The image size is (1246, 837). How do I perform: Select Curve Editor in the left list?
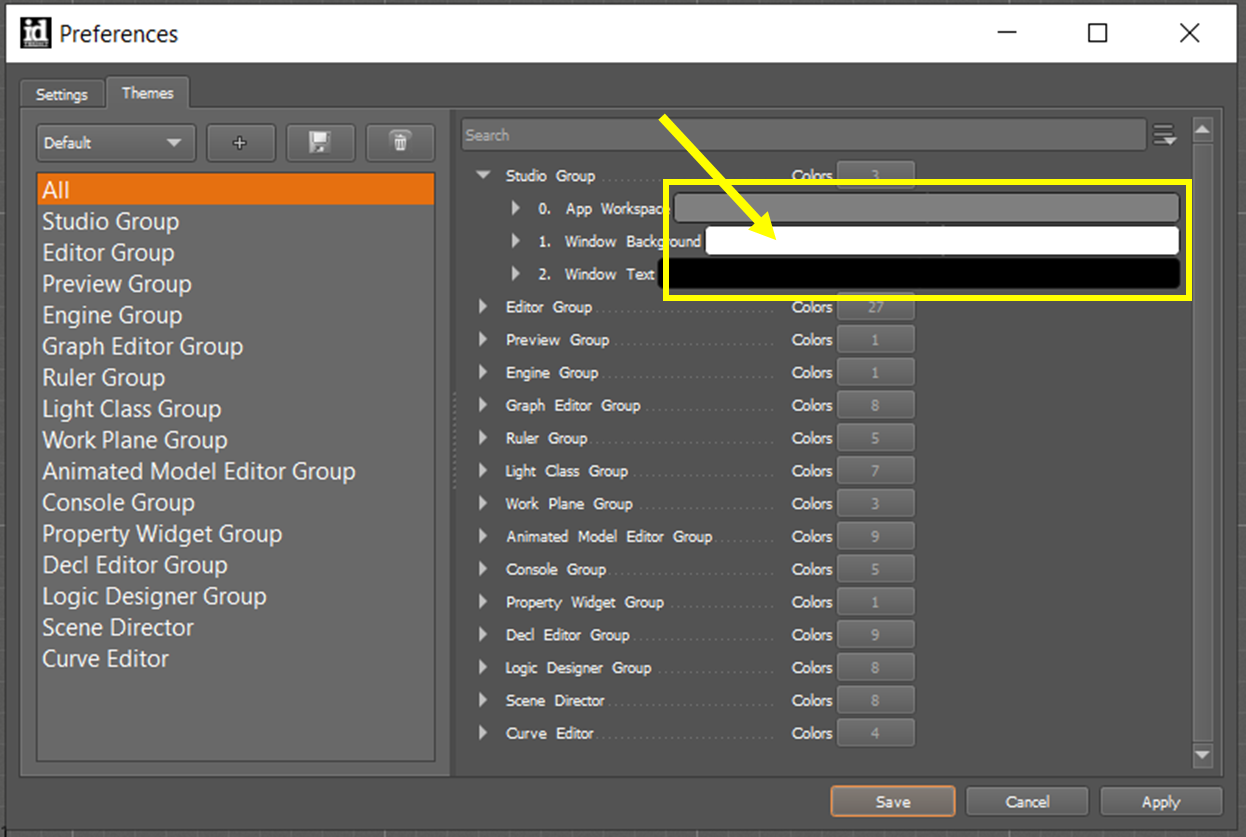point(236,659)
